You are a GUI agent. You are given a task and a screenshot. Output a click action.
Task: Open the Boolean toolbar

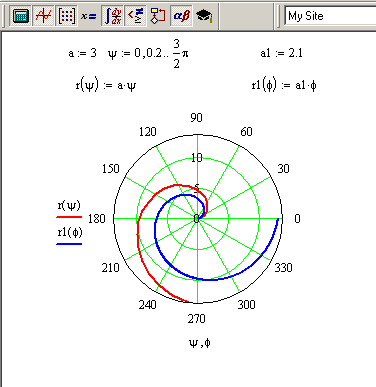click(x=136, y=16)
